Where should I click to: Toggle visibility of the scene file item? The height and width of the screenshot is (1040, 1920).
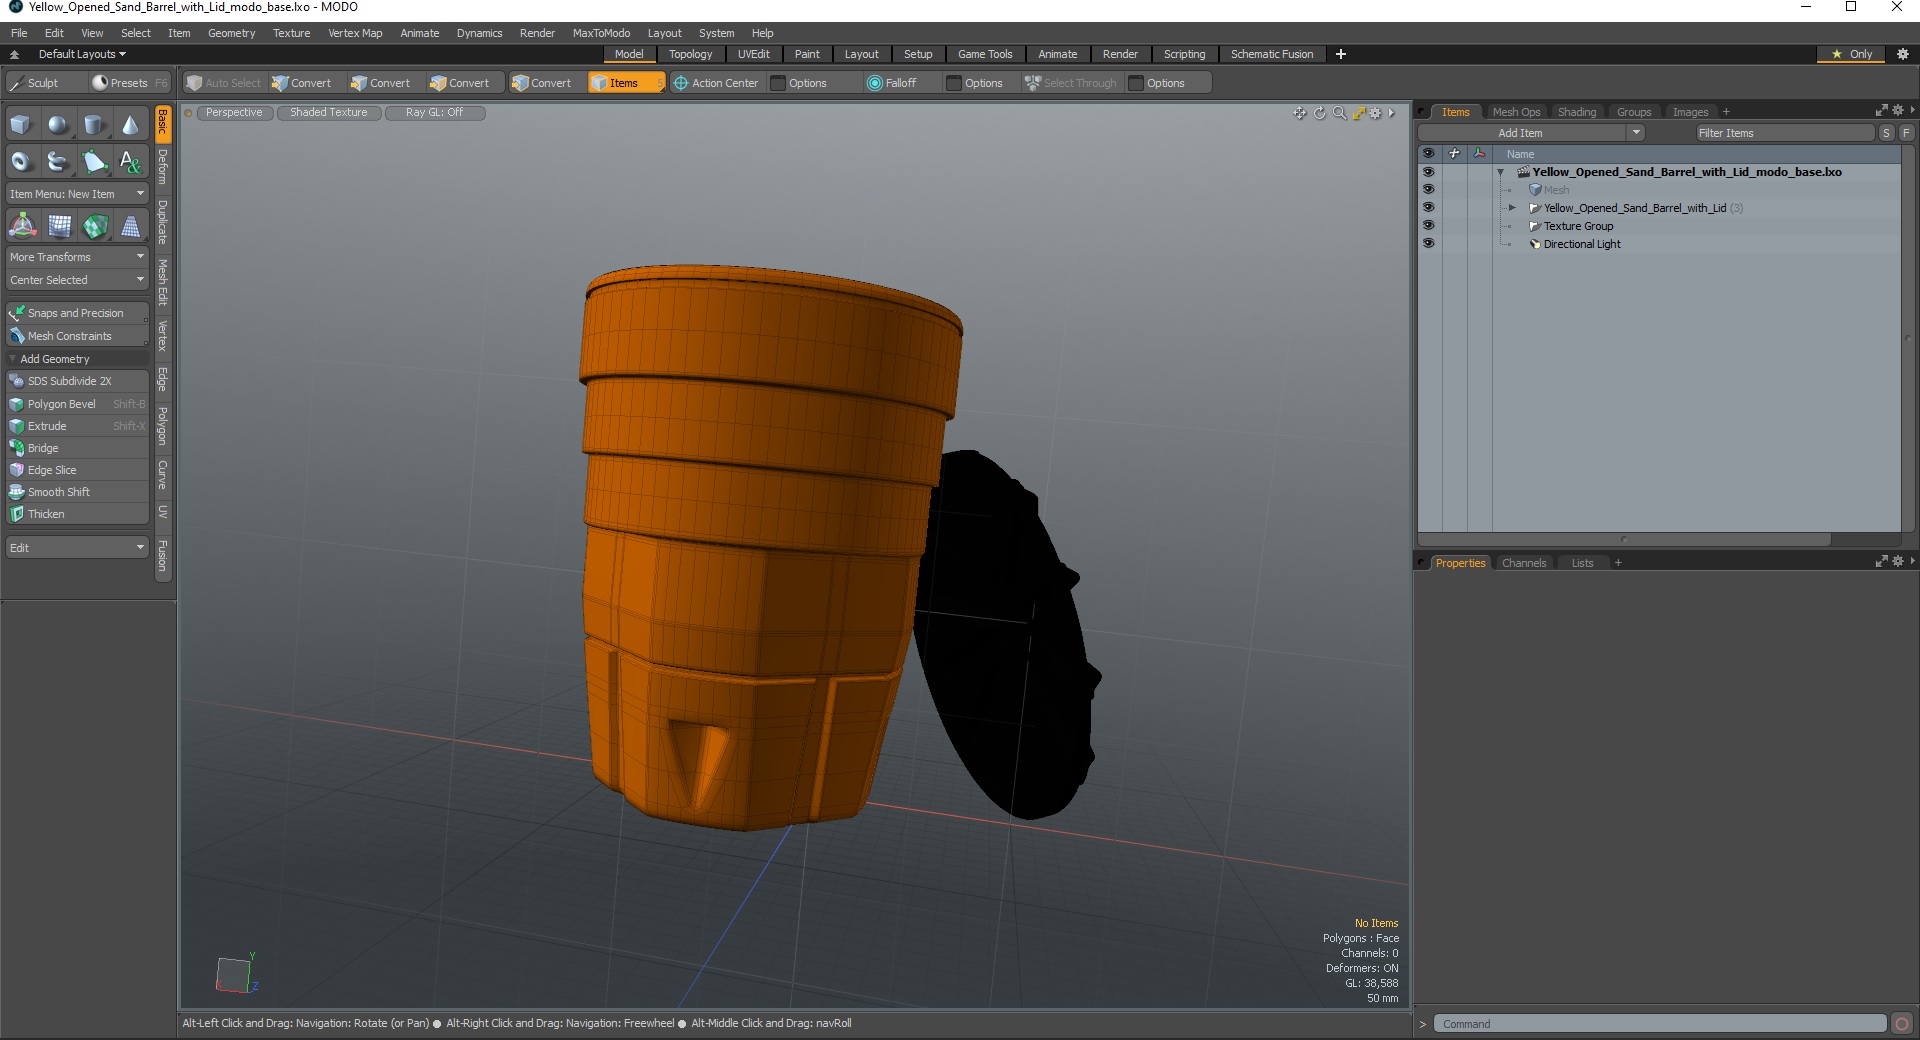click(1428, 172)
